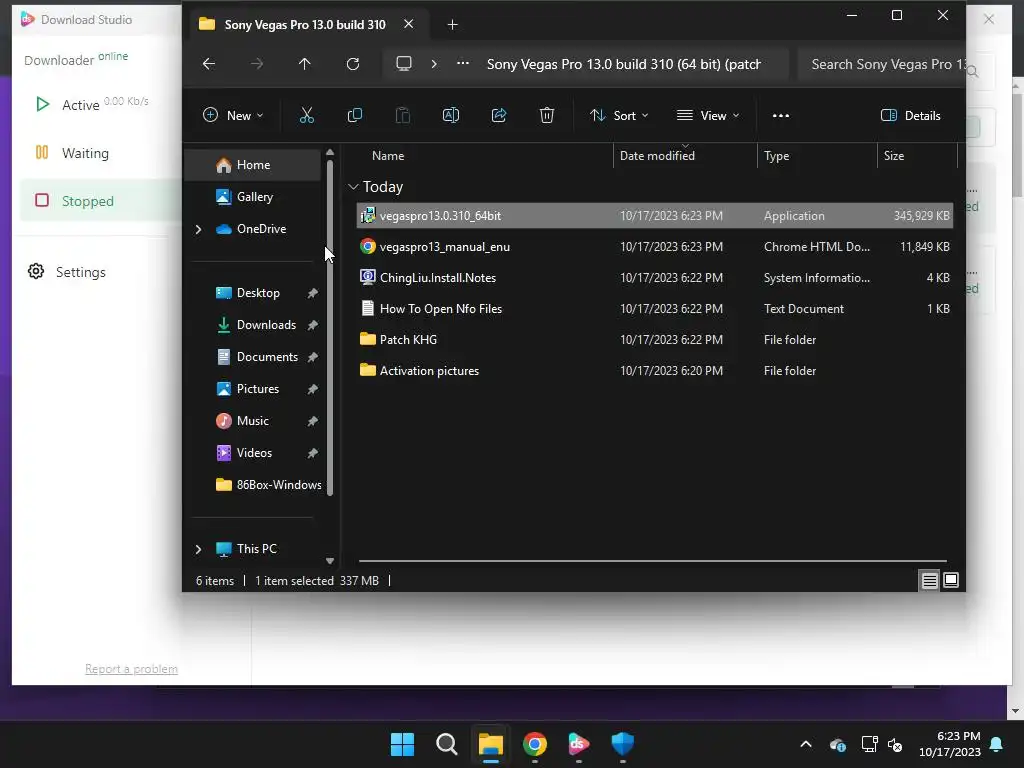Click the Rename icon
The image size is (1024, 768).
[x=451, y=116]
